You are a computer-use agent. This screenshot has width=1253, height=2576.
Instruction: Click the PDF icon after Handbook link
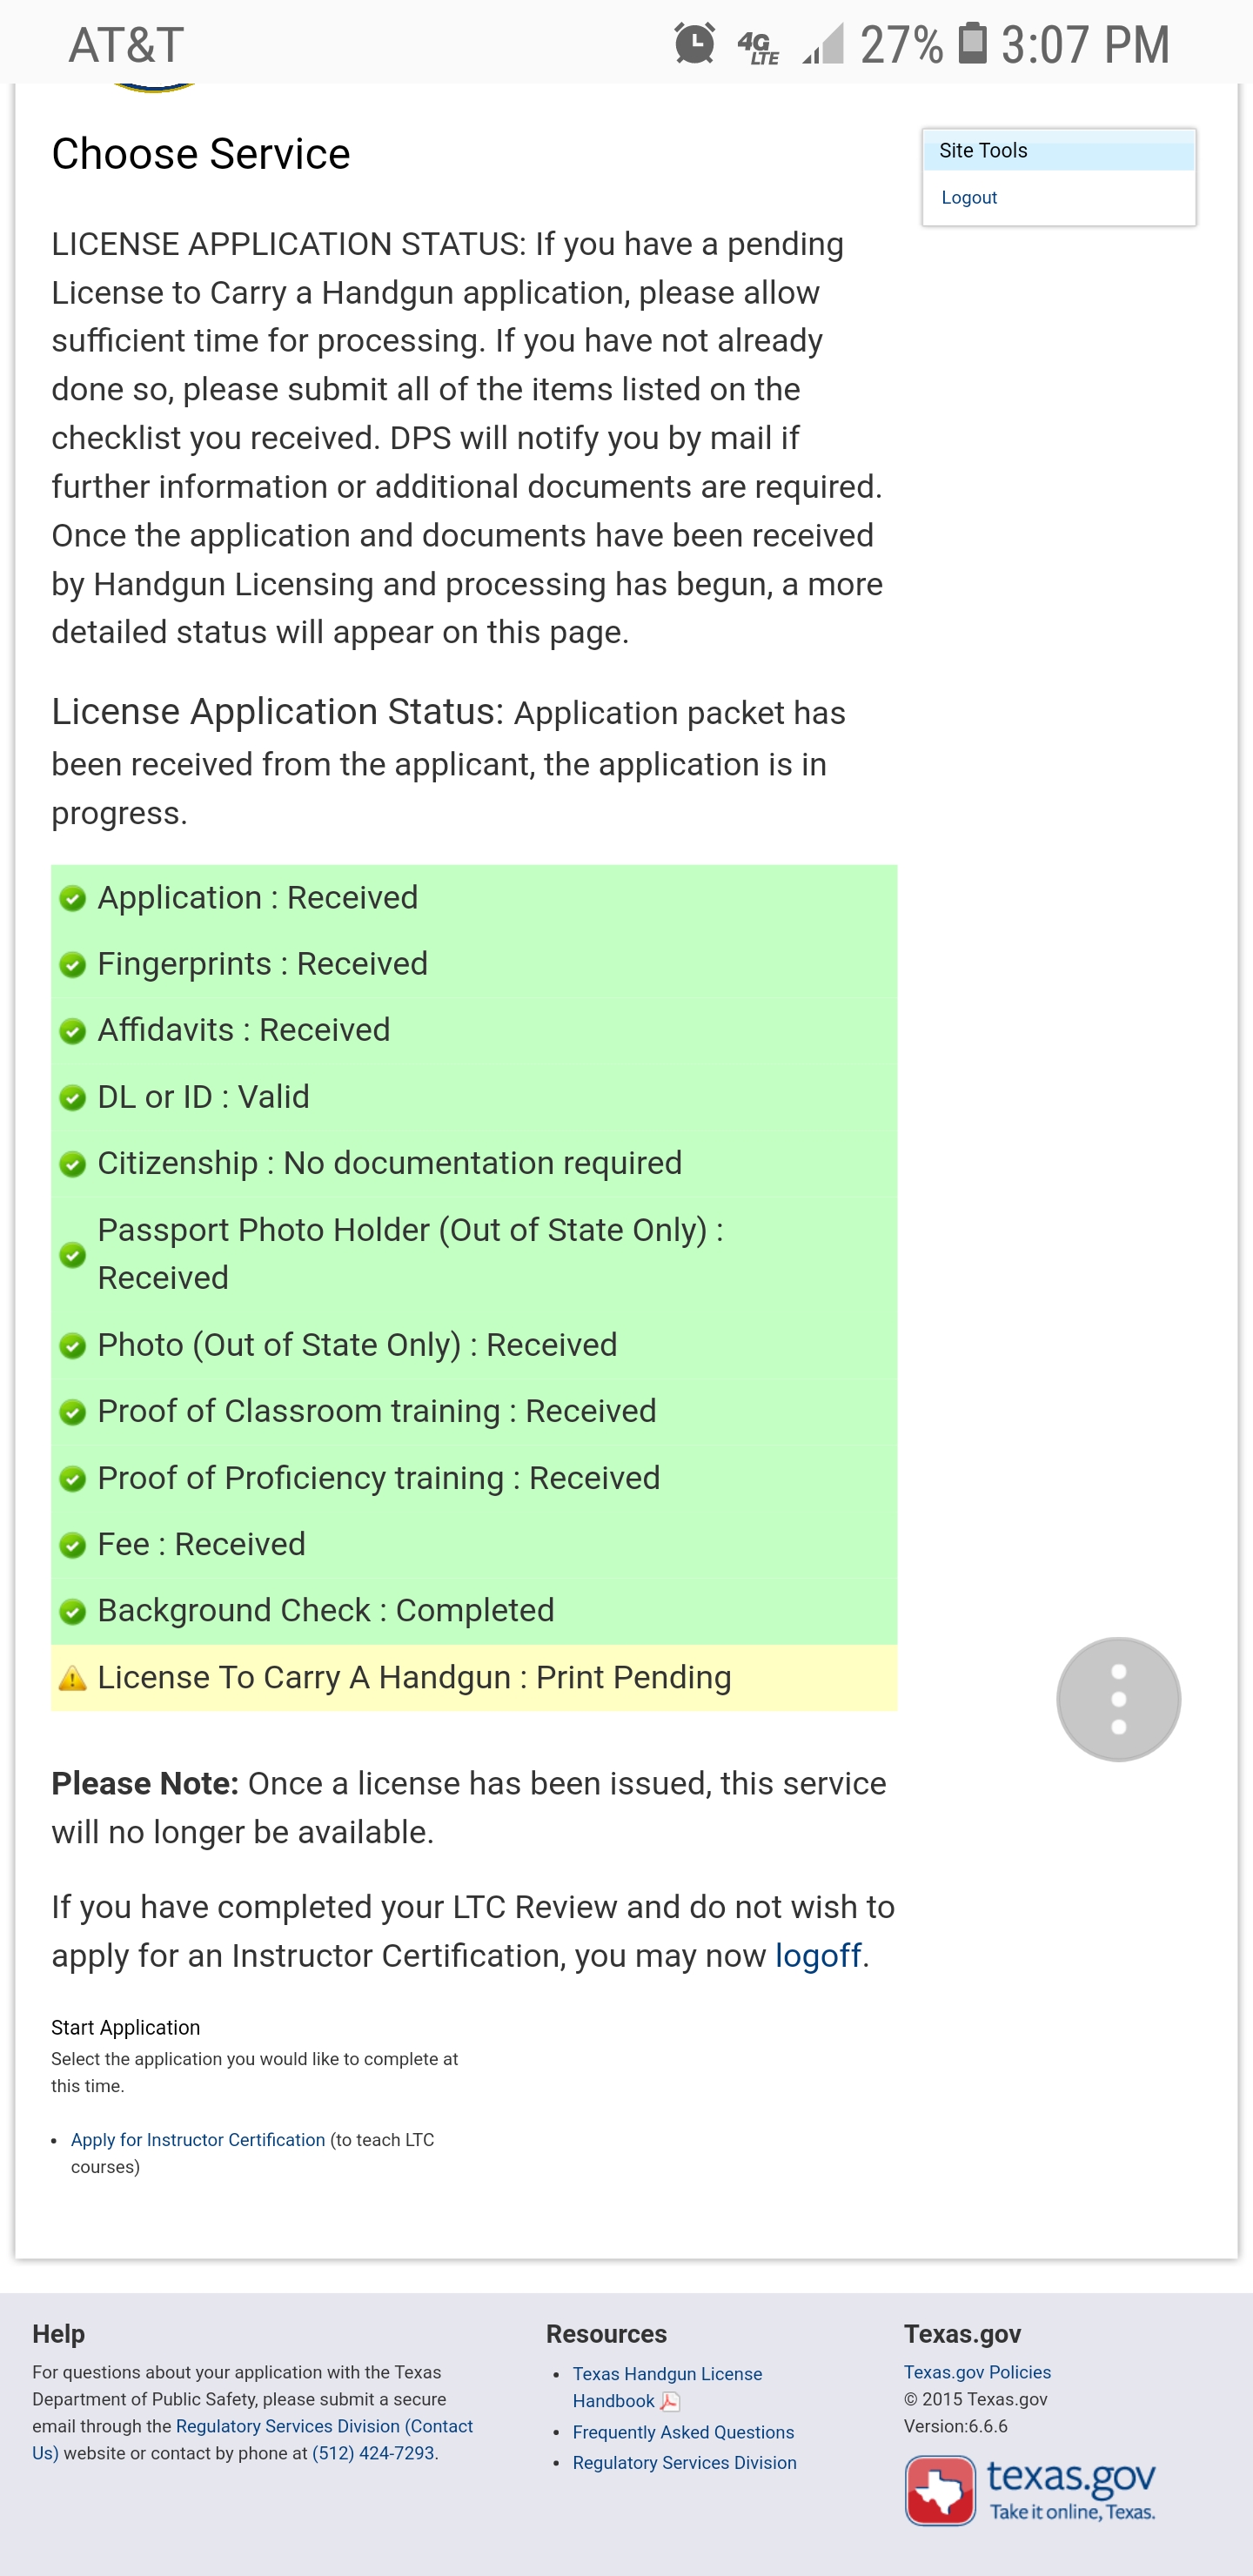point(670,2401)
